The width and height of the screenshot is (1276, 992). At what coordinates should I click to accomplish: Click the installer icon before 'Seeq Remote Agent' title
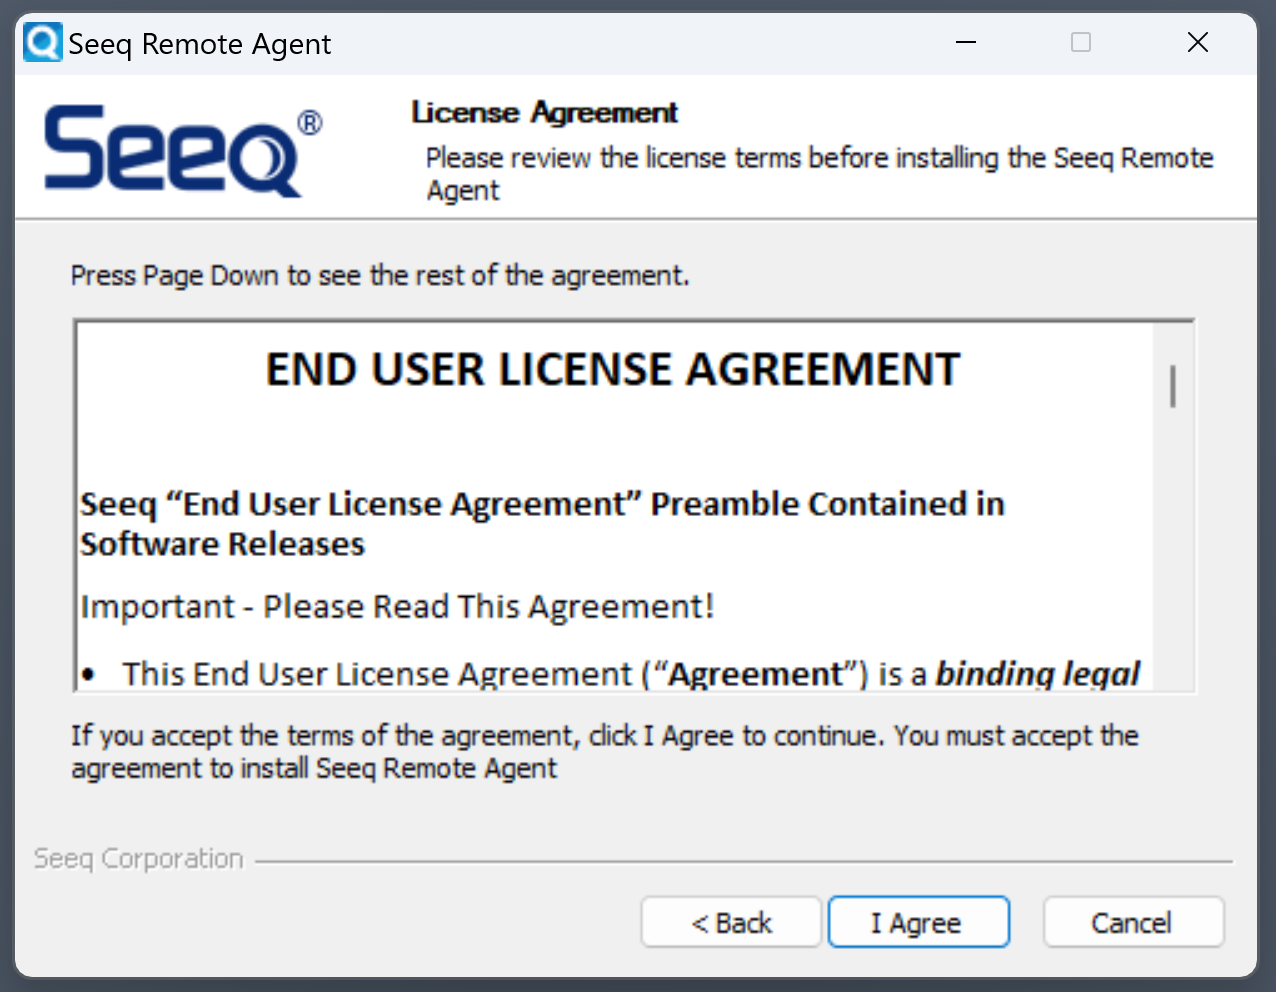[x=40, y=42]
